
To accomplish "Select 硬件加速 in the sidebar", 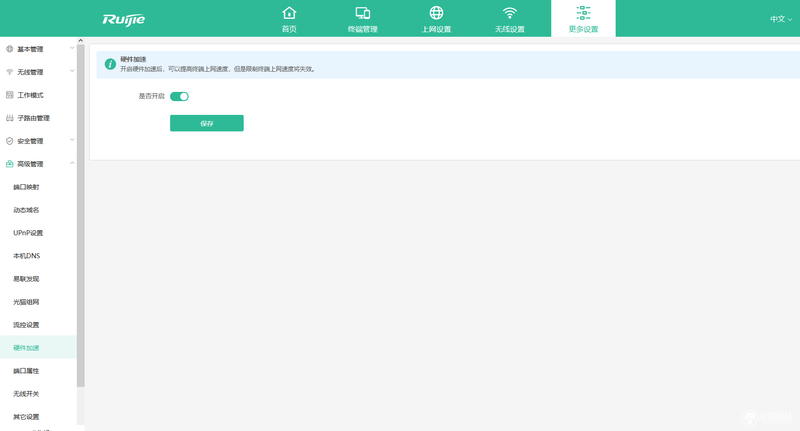I will click(26, 348).
